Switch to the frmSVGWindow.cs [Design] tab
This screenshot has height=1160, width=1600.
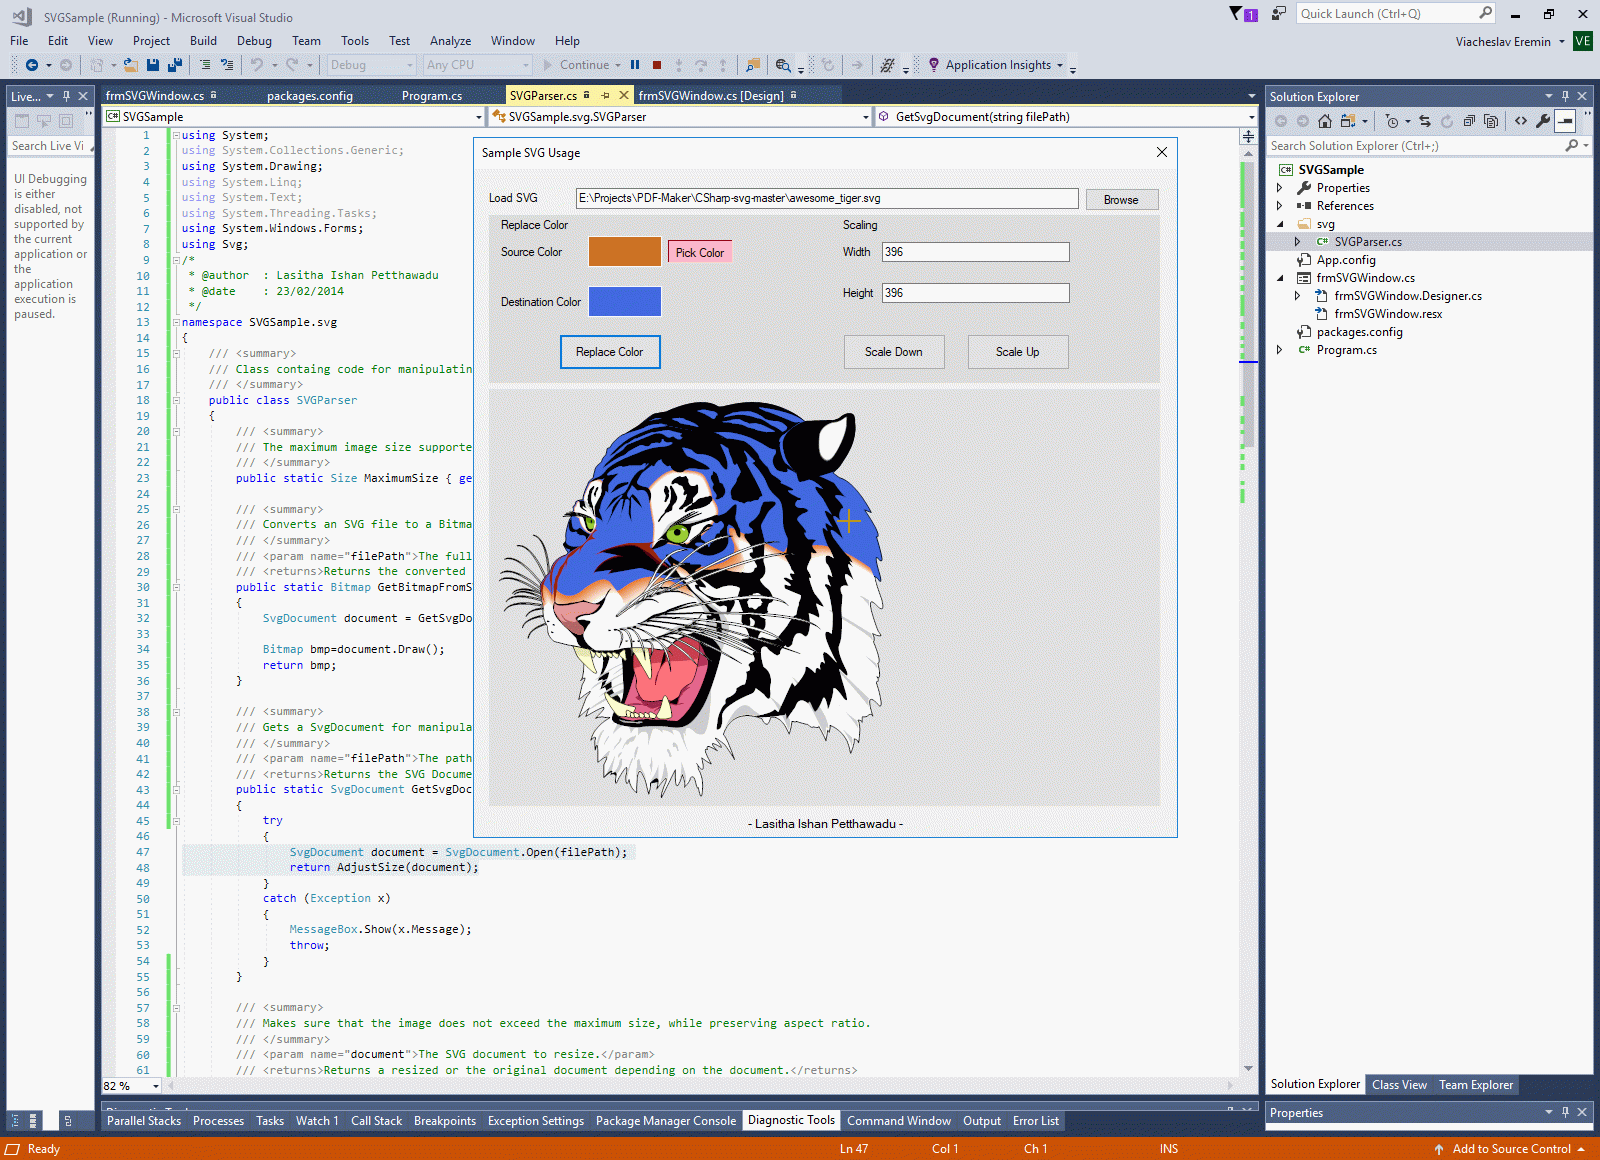pyautogui.click(x=711, y=96)
